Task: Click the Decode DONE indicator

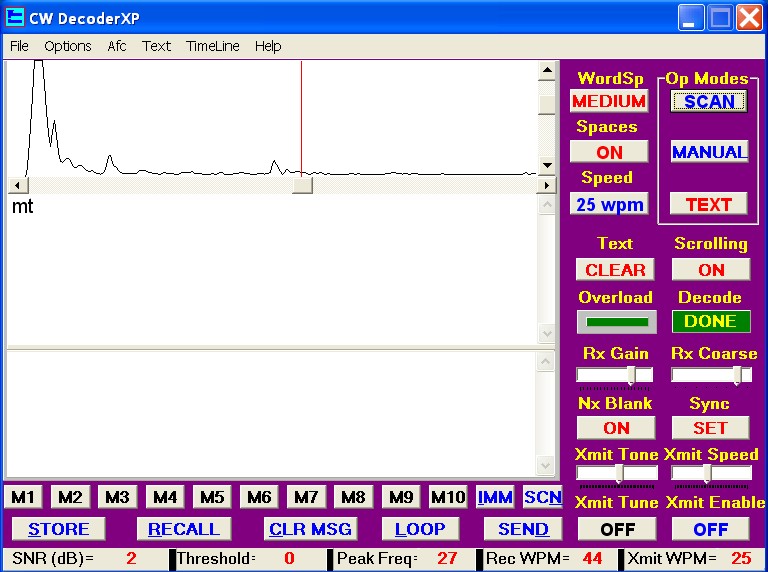Action: point(711,321)
